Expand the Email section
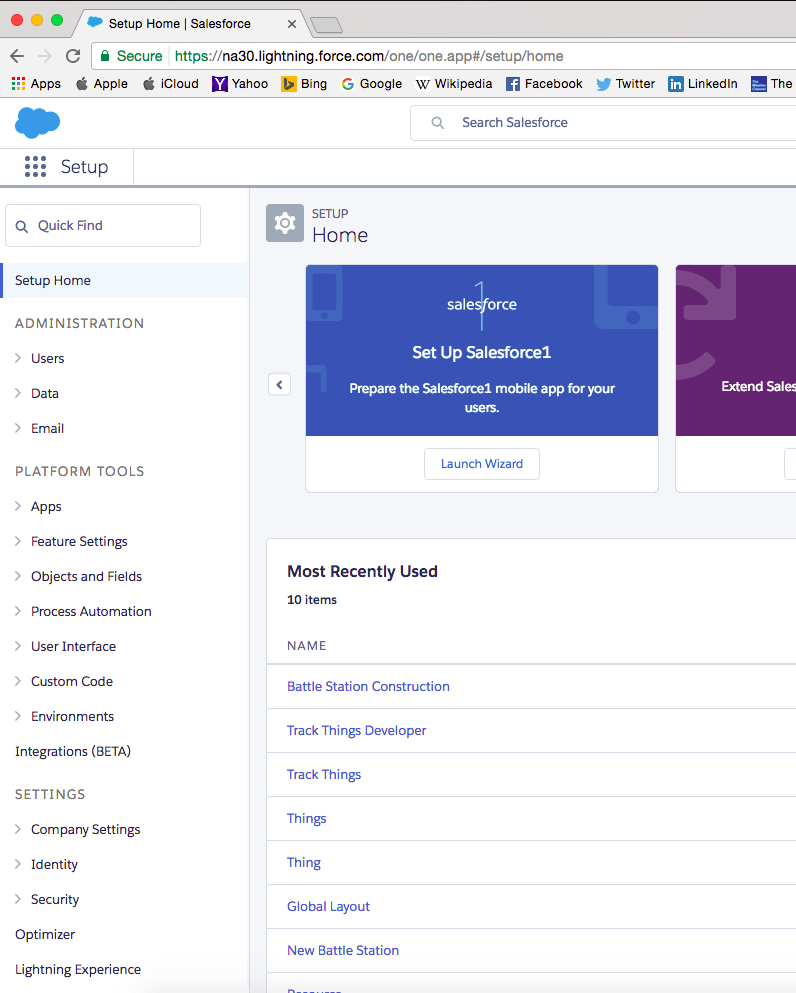This screenshot has width=796, height=993. pos(18,428)
